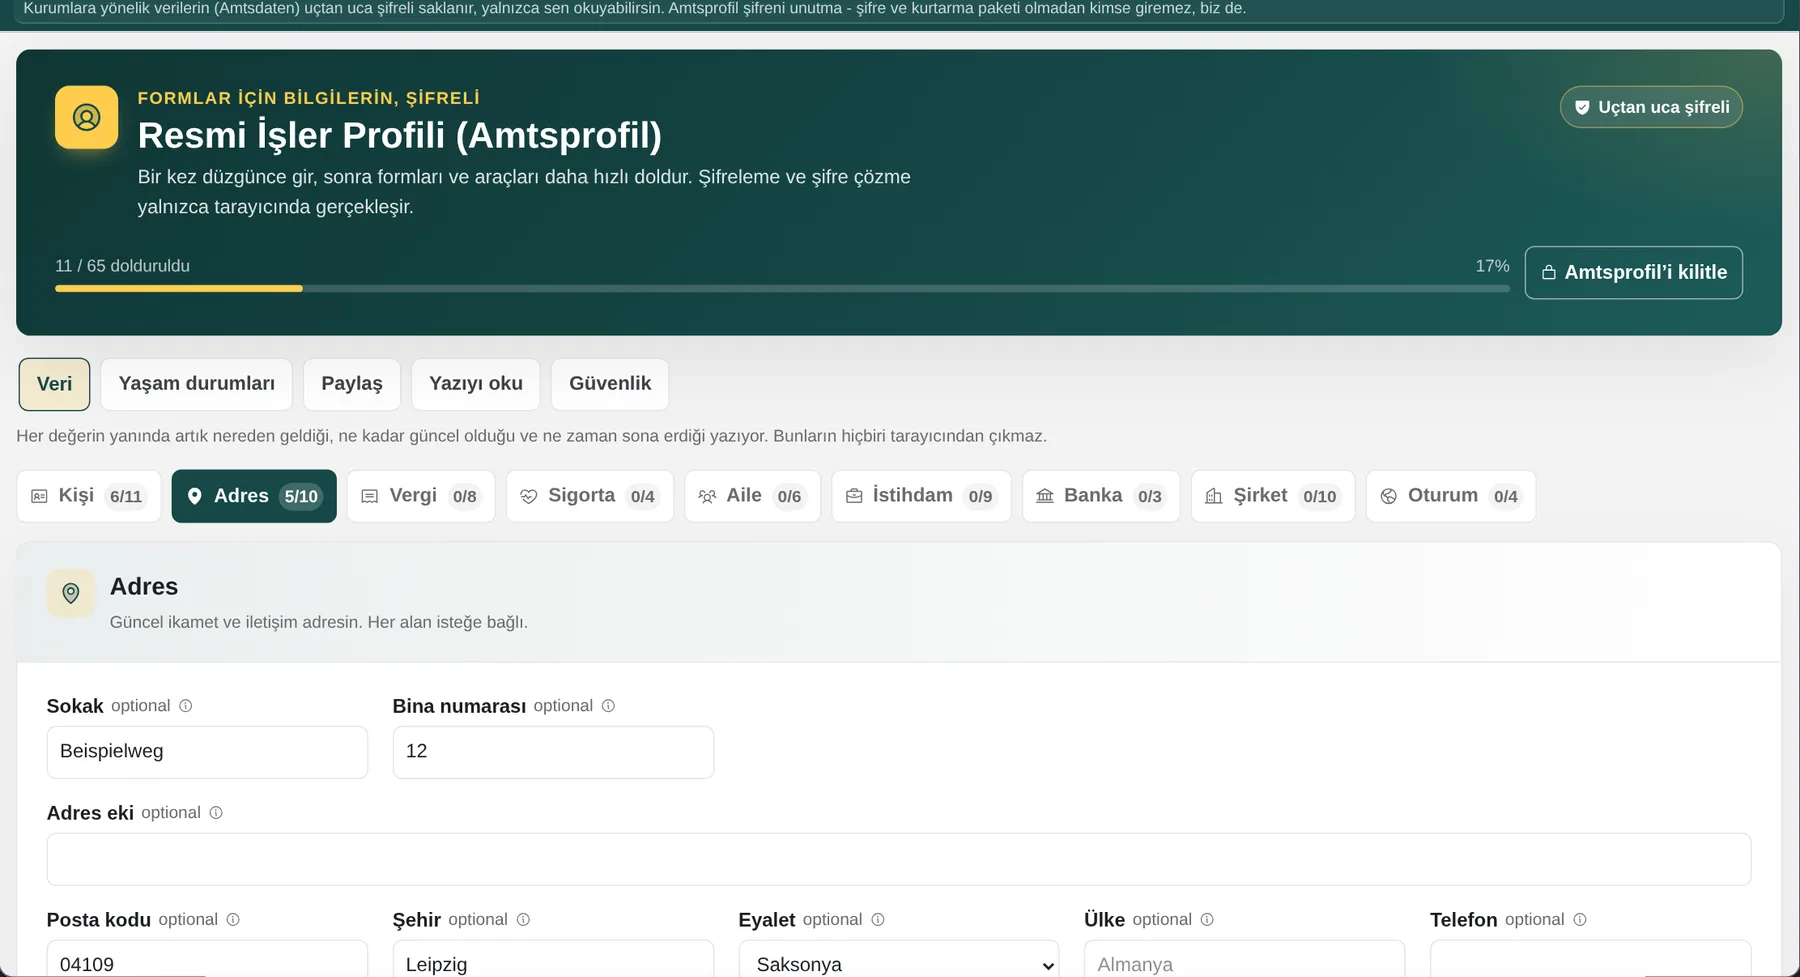The width and height of the screenshot is (1800, 977).
Task: Click the profile completion progress bar
Action: pyautogui.click(x=782, y=288)
